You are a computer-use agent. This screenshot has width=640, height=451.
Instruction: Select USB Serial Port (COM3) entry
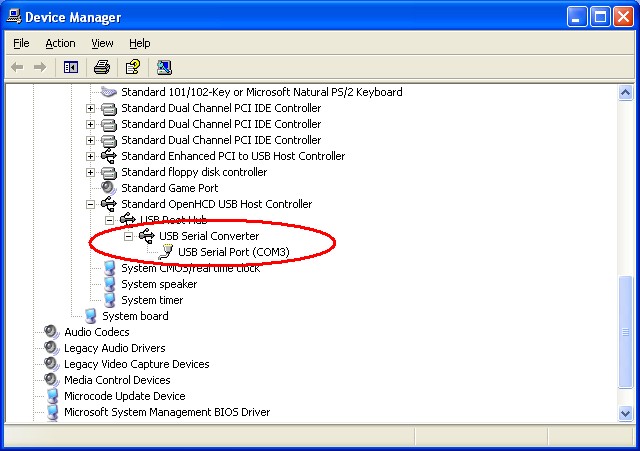[234, 252]
